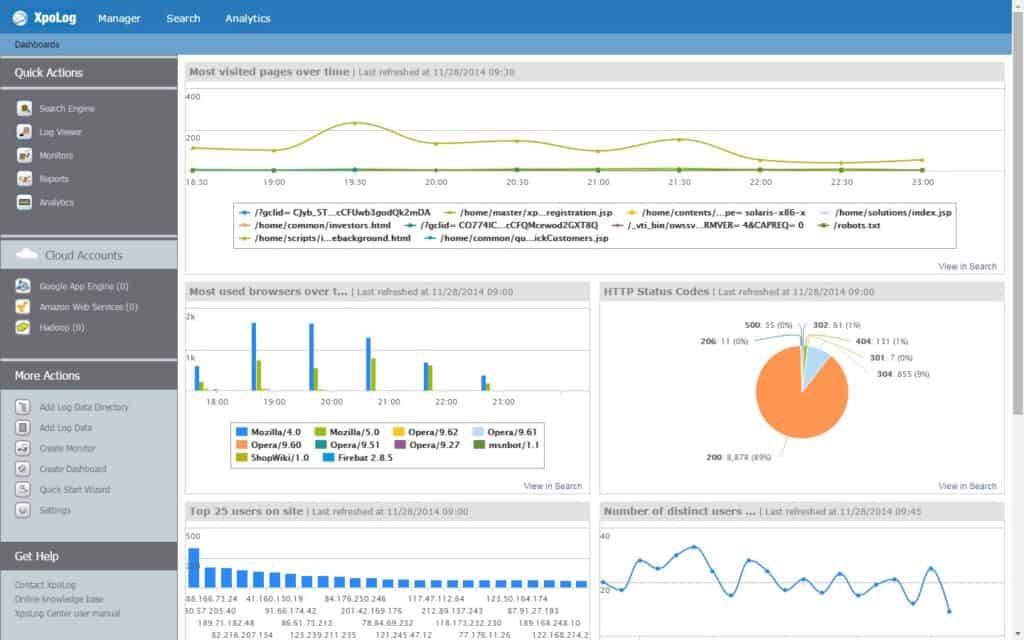Open the Search Engine quick action icon
The height and width of the screenshot is (640, 1024).
pos(24,108)
